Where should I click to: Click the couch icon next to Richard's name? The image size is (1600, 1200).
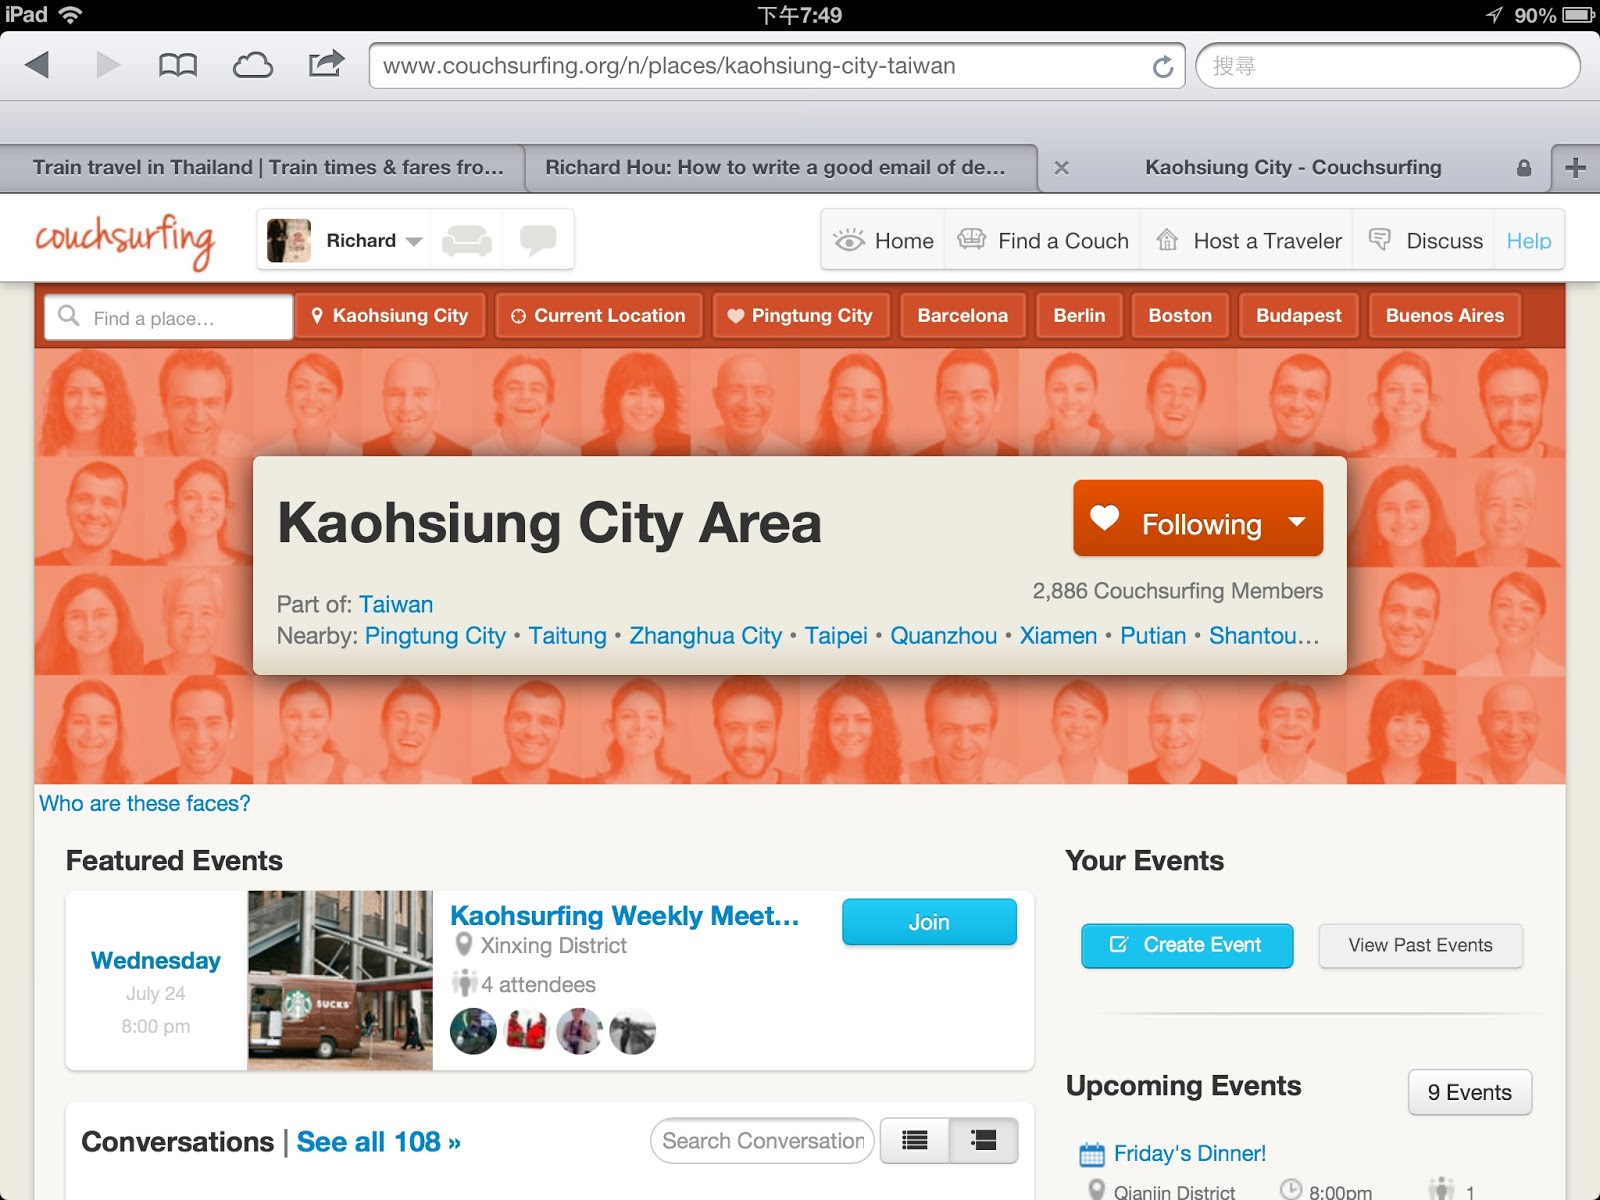(468, 238)
